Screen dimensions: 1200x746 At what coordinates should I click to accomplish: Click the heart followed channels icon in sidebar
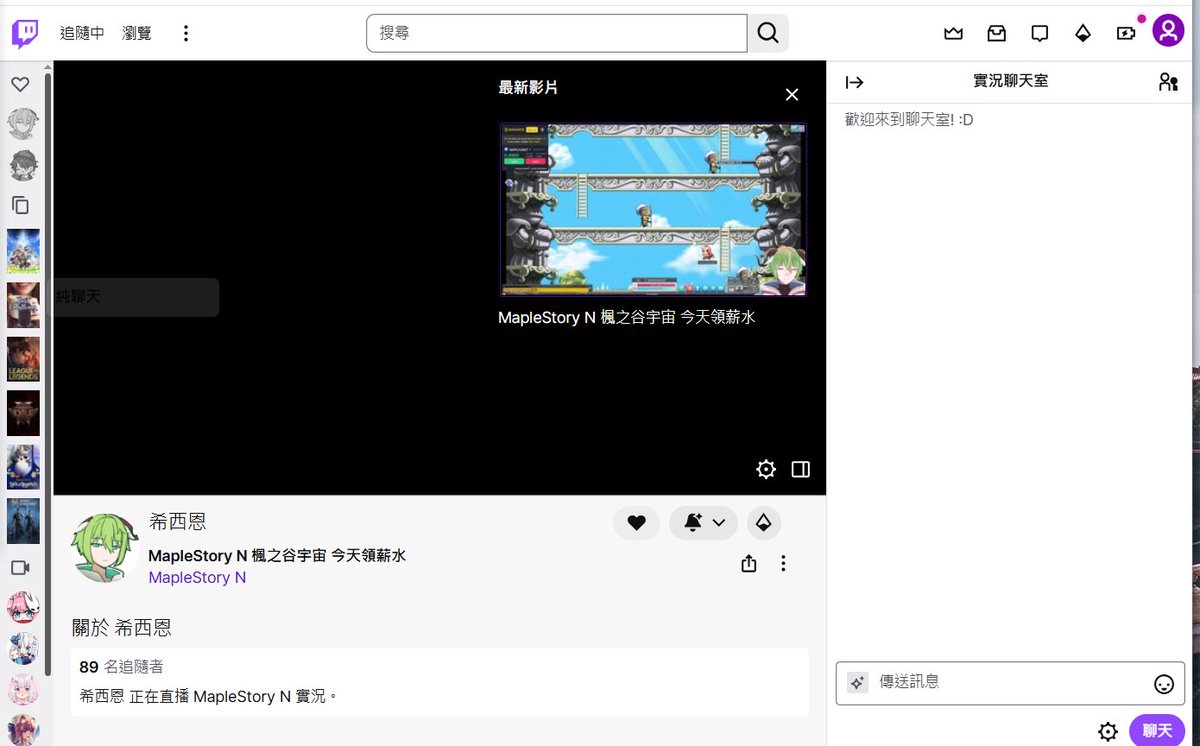20,85
